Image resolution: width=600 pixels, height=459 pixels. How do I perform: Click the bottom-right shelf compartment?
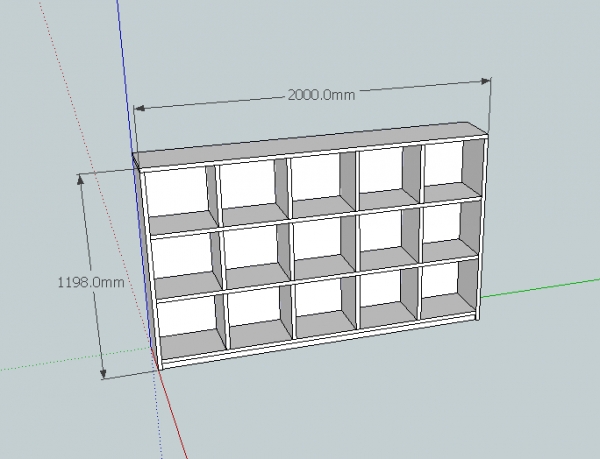point(448,291)
